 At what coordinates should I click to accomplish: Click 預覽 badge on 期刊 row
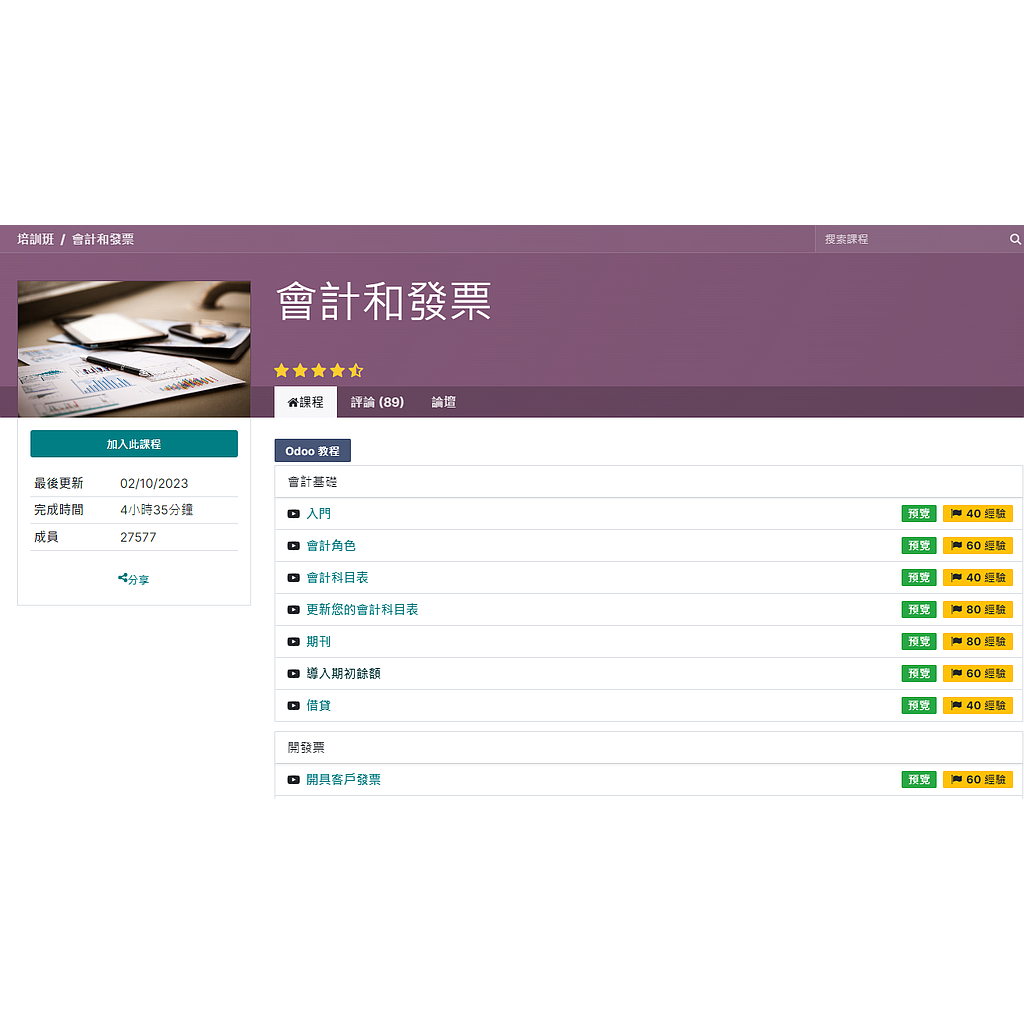(x=919, y=642)
